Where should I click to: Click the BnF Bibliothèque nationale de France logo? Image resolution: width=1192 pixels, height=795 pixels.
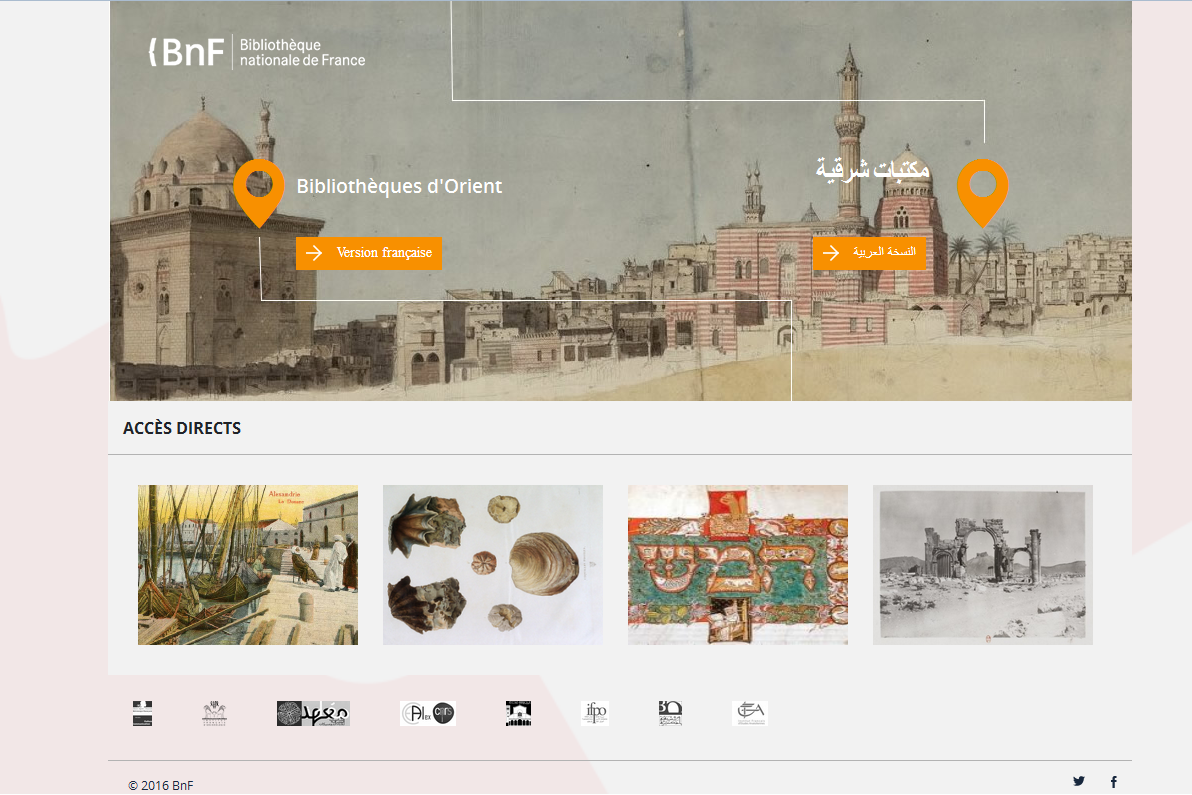[257, 52]
